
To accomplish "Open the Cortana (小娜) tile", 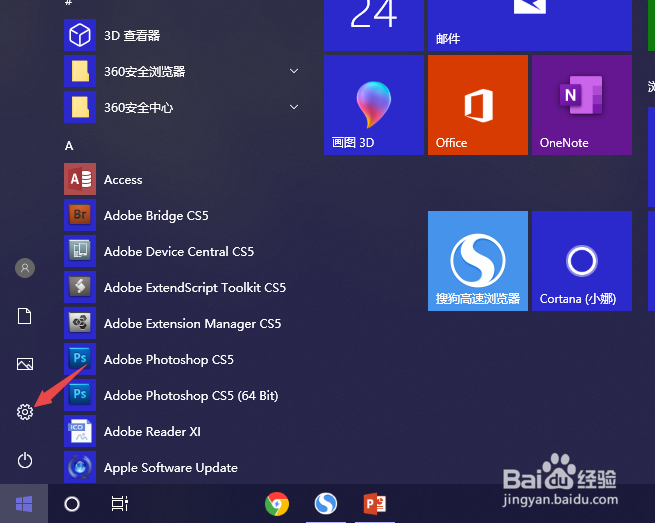I will point(582,261).
